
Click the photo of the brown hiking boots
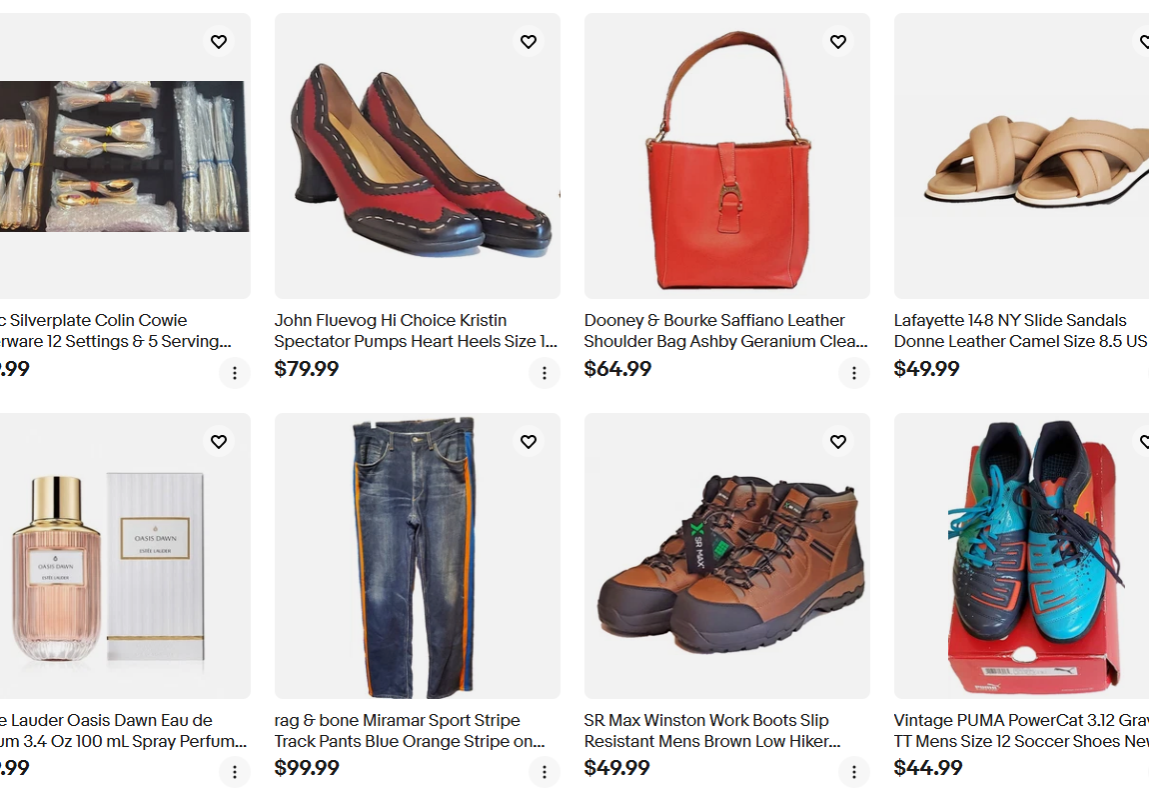(x=726, y=556)
